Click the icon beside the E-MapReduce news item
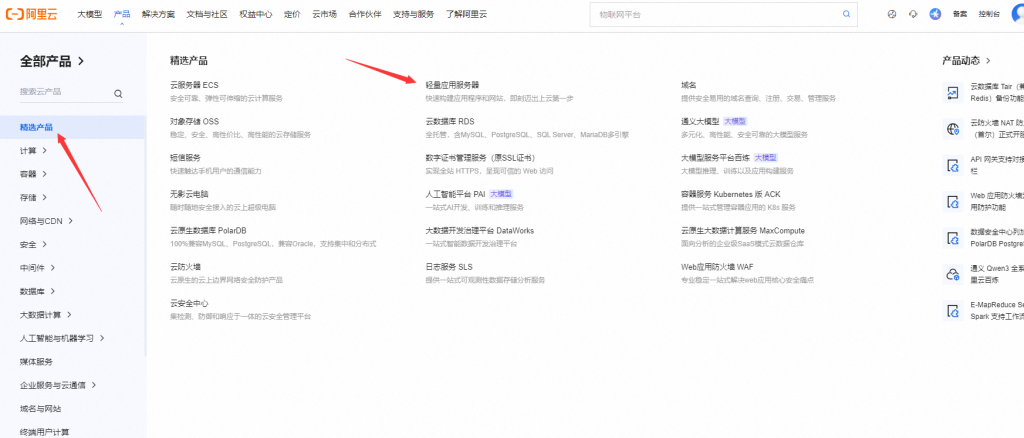The image size is (1024, 438). pyautogui.click(x=952, y=311)
